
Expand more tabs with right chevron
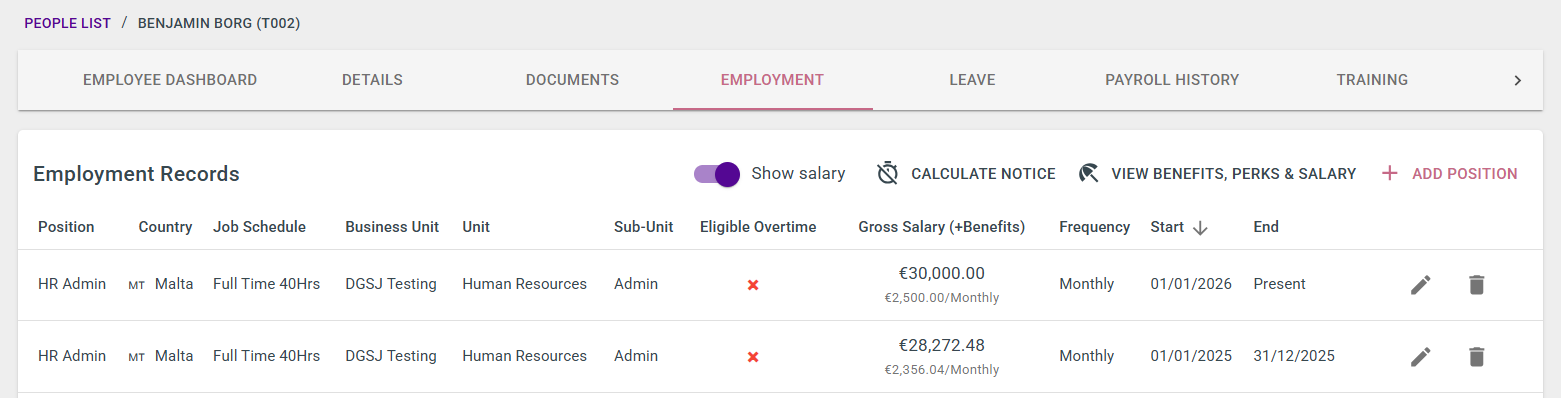pyautogui.click(x=1517, y=80)
